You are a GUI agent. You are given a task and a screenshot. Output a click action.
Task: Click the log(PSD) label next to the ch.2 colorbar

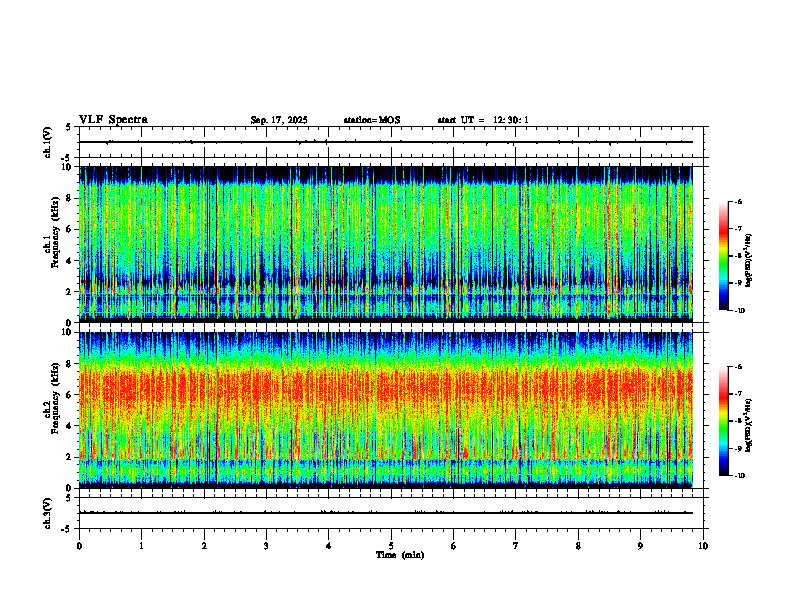(x=749, y=424)
